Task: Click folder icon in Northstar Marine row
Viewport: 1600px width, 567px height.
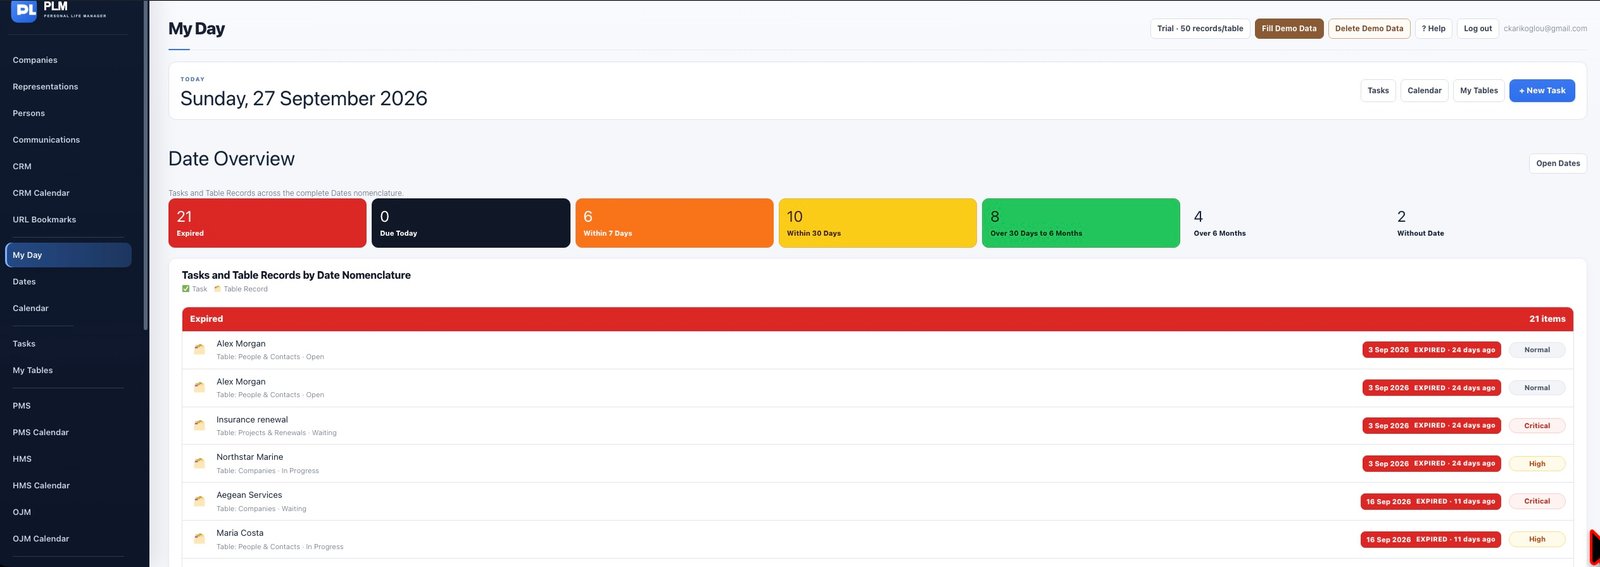Action: 199,463
